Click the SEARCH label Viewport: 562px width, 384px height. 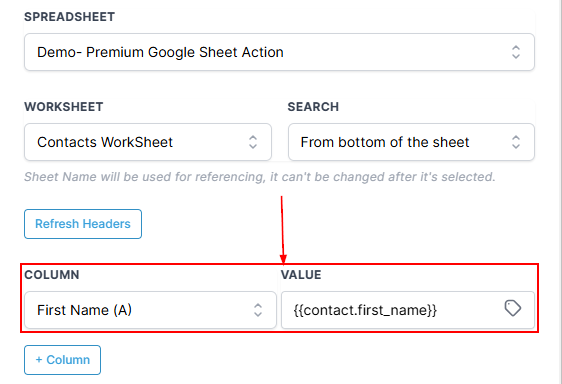pyautogui.click(x=313, y=107)
